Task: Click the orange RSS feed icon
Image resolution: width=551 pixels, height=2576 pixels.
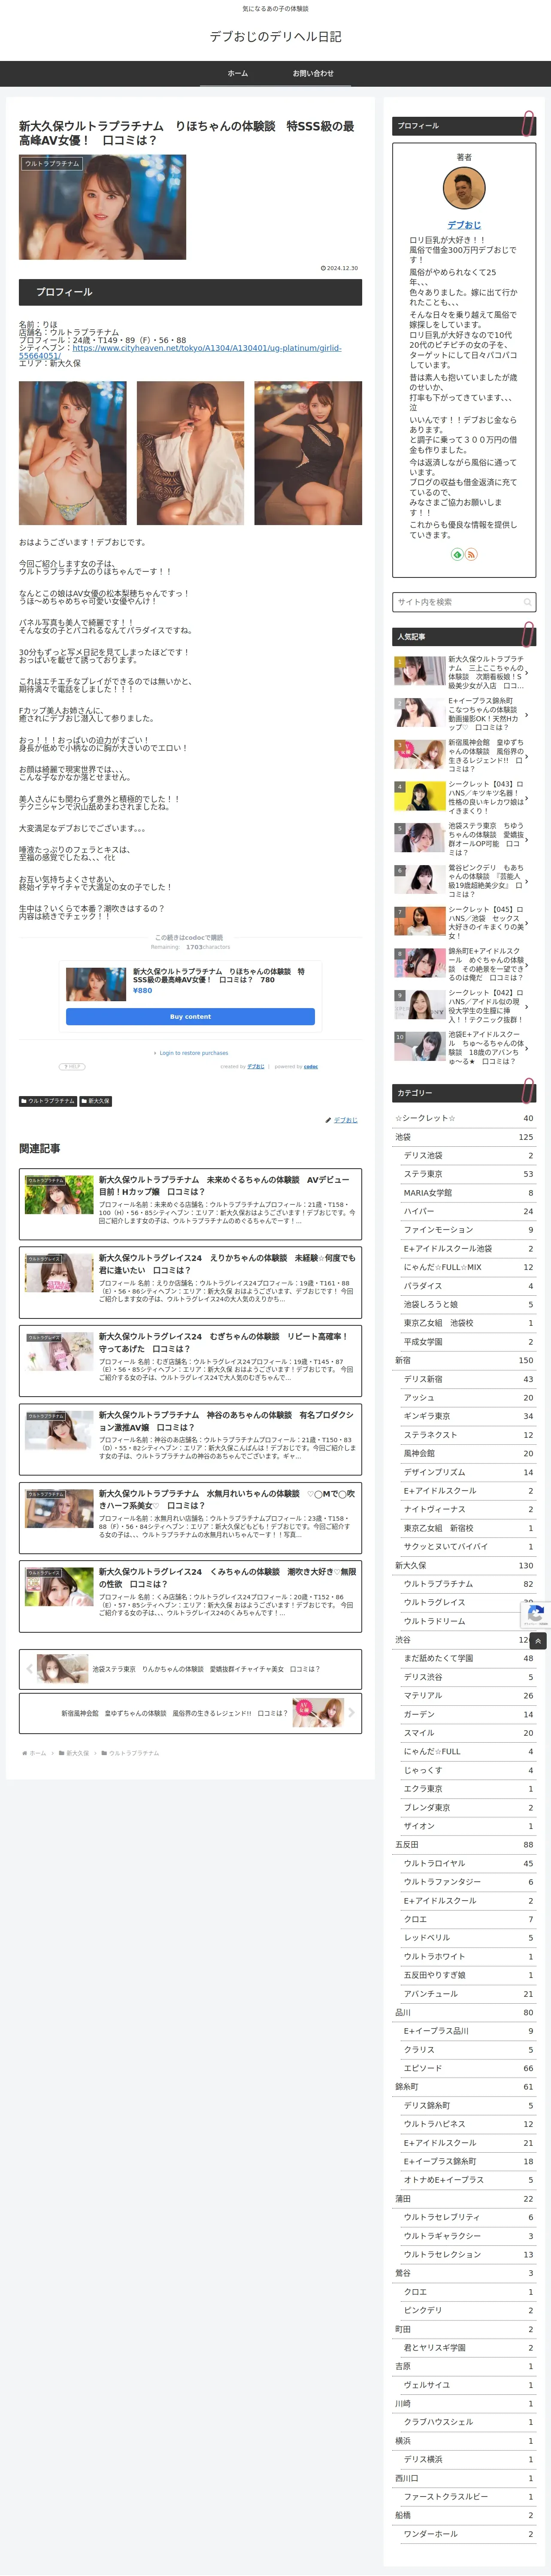Action: 471,554
